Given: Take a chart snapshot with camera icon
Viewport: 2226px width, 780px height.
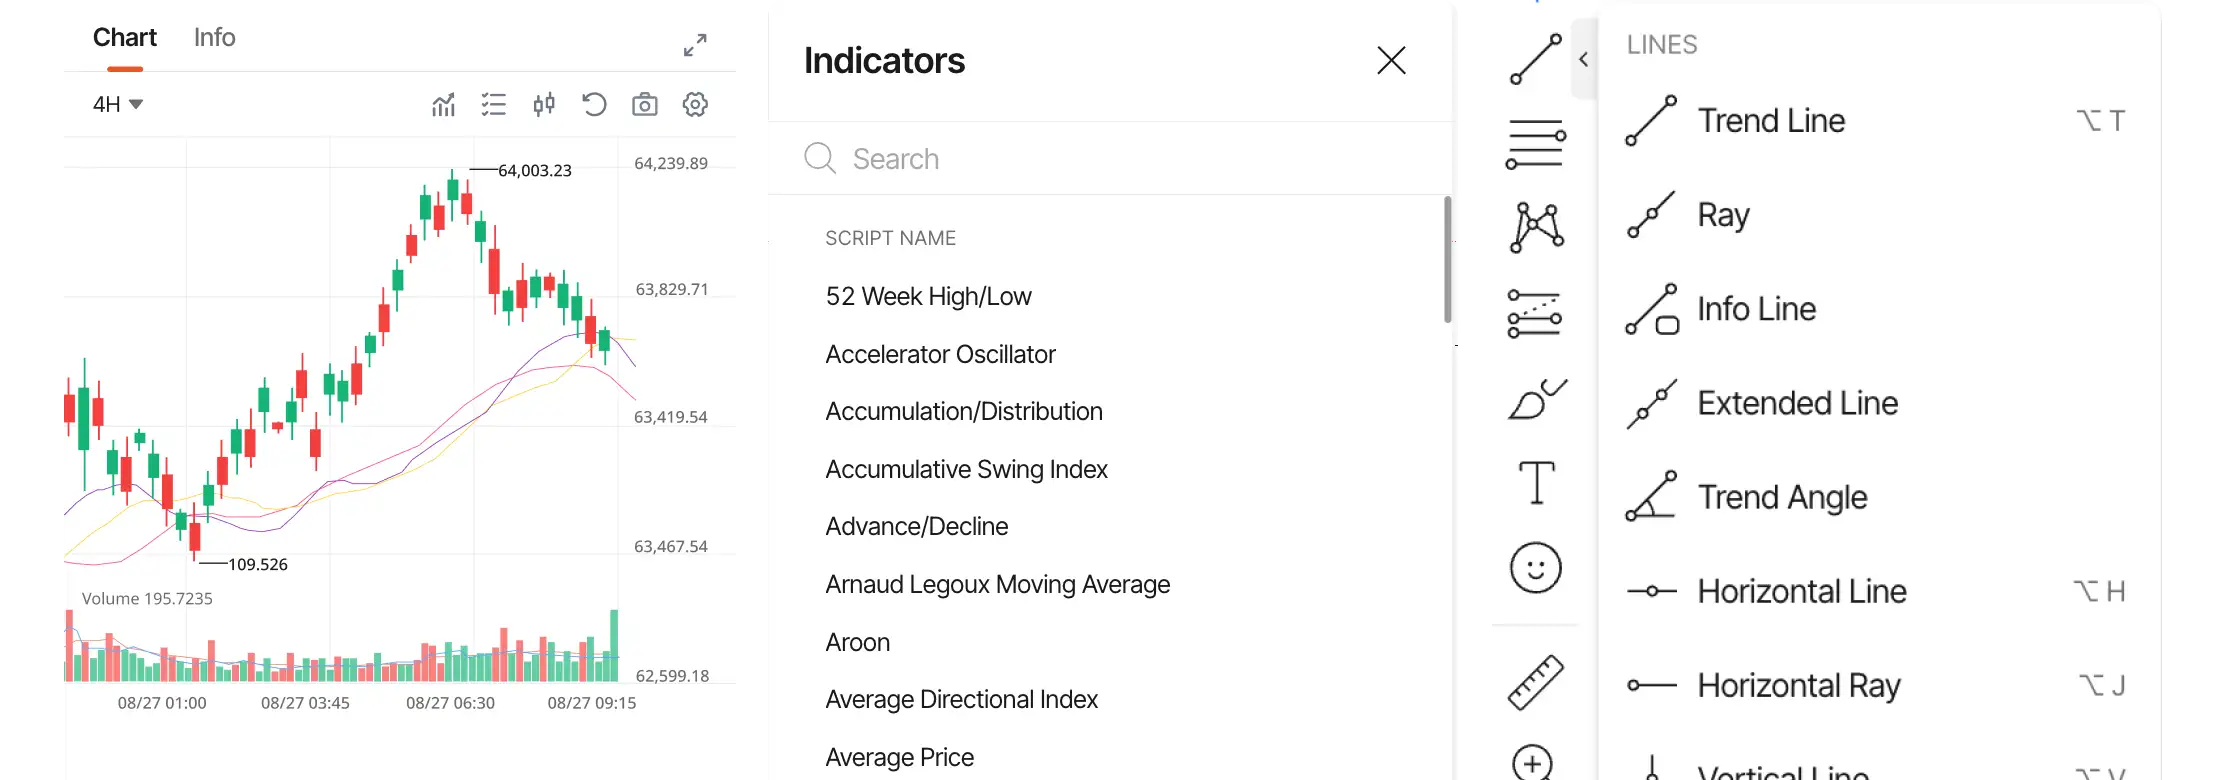Looking at the screenshot, I should [645, 104].
